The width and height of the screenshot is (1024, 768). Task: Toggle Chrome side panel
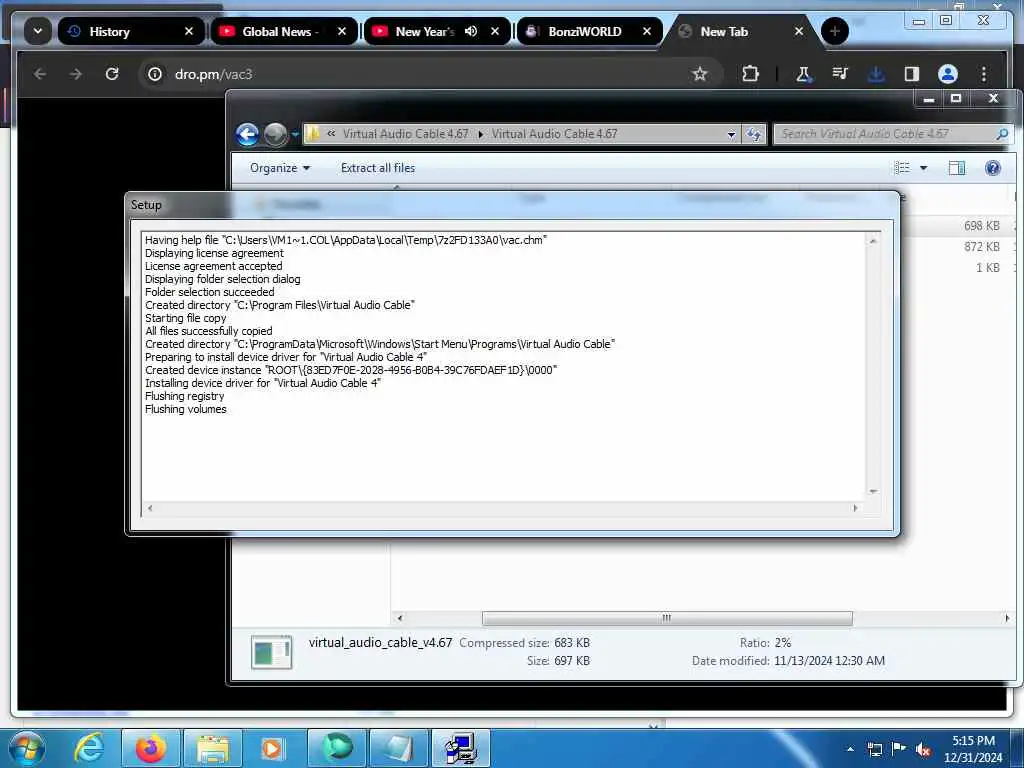click(x=912, y=74)
